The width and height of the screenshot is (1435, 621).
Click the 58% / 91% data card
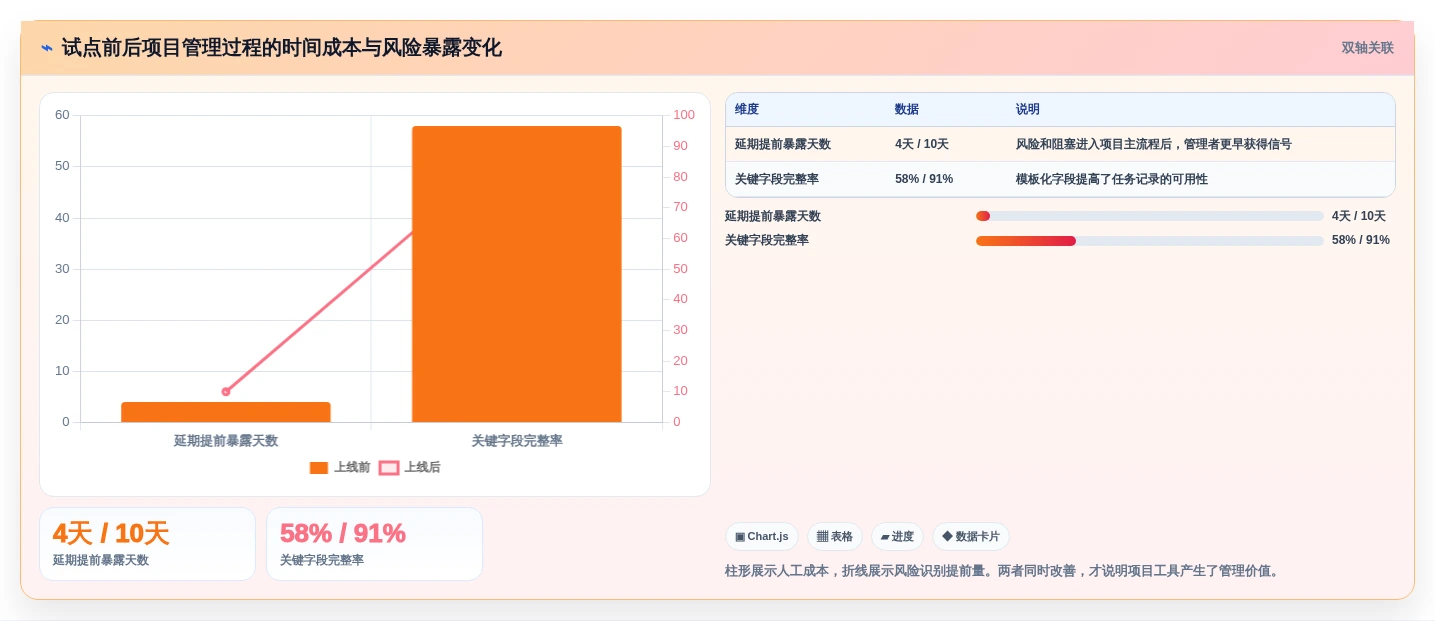[x=374, y=544]
